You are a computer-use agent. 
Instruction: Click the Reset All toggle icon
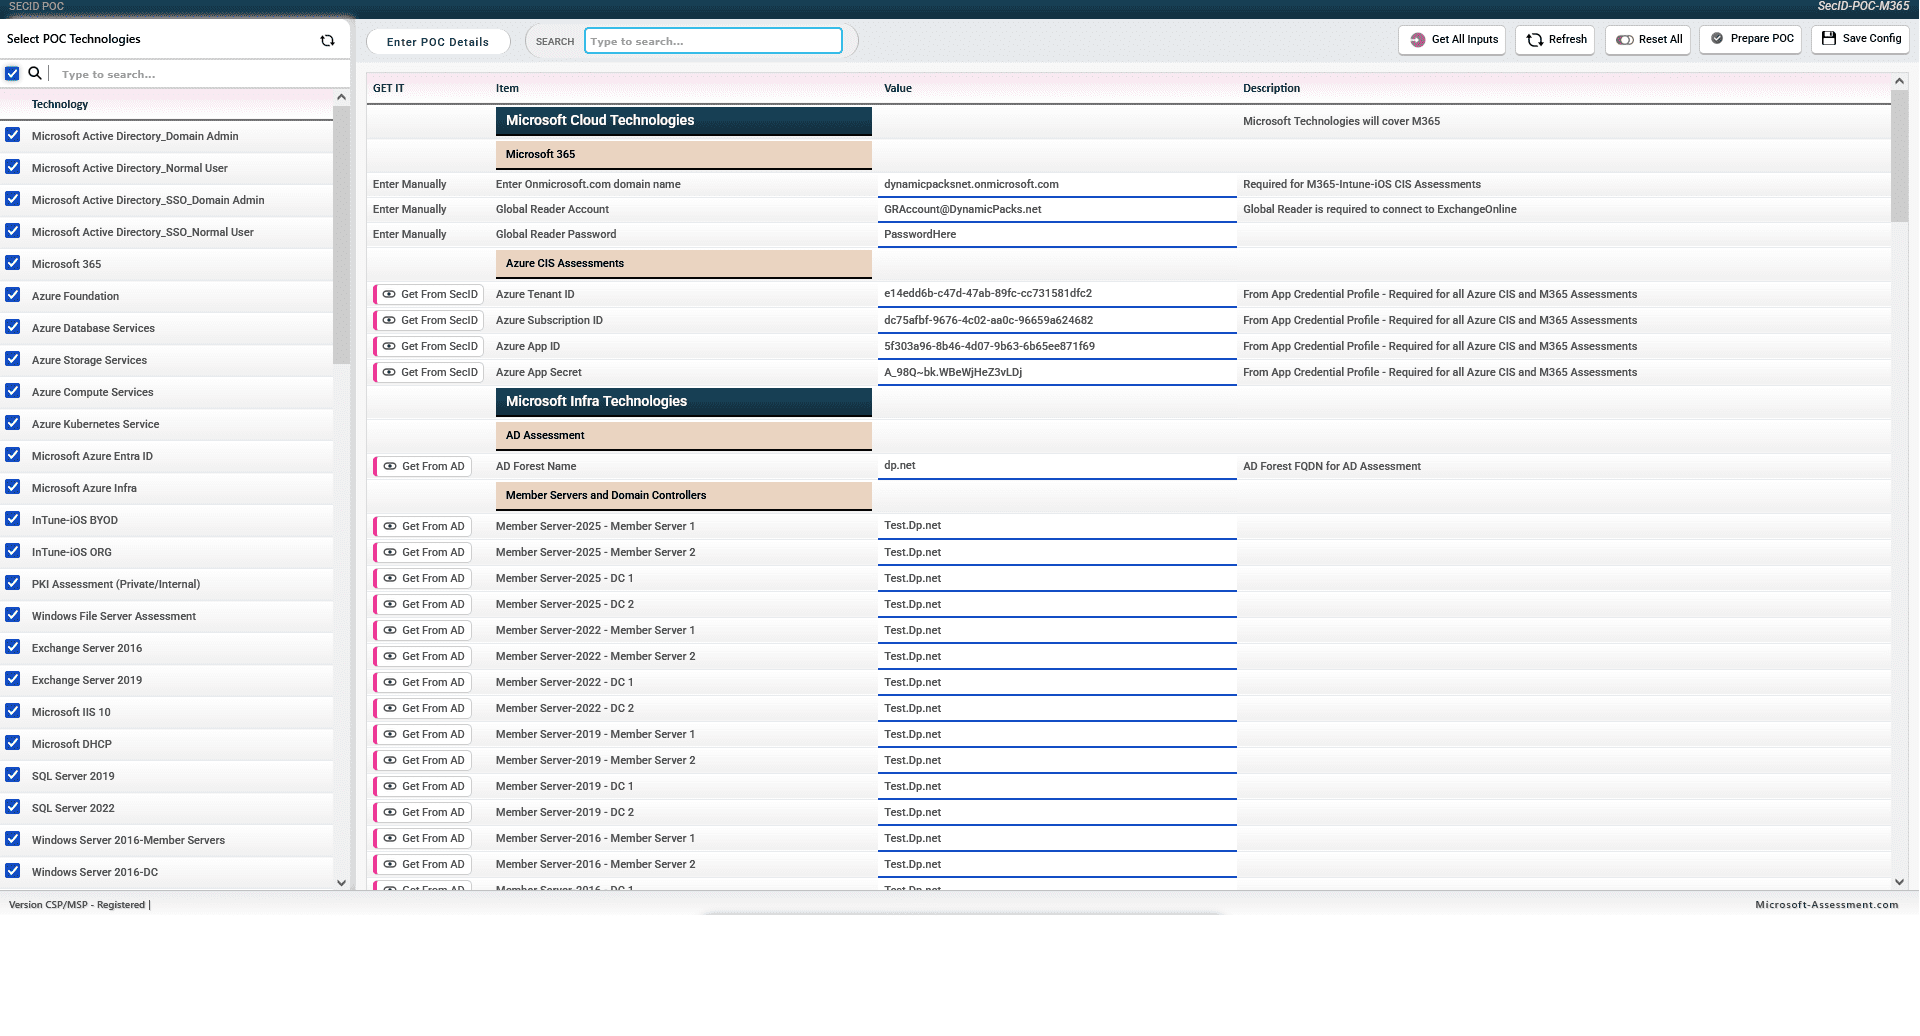(x=1625, y=40)
